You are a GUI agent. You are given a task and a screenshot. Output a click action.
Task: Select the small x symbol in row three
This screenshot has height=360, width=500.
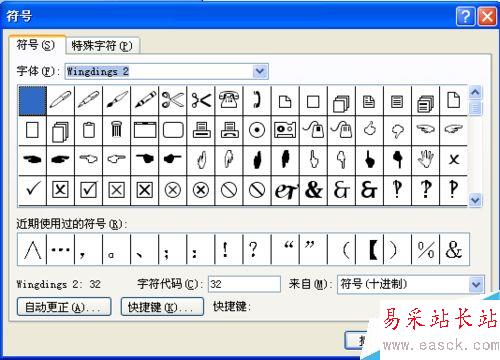tap(453, 160)
